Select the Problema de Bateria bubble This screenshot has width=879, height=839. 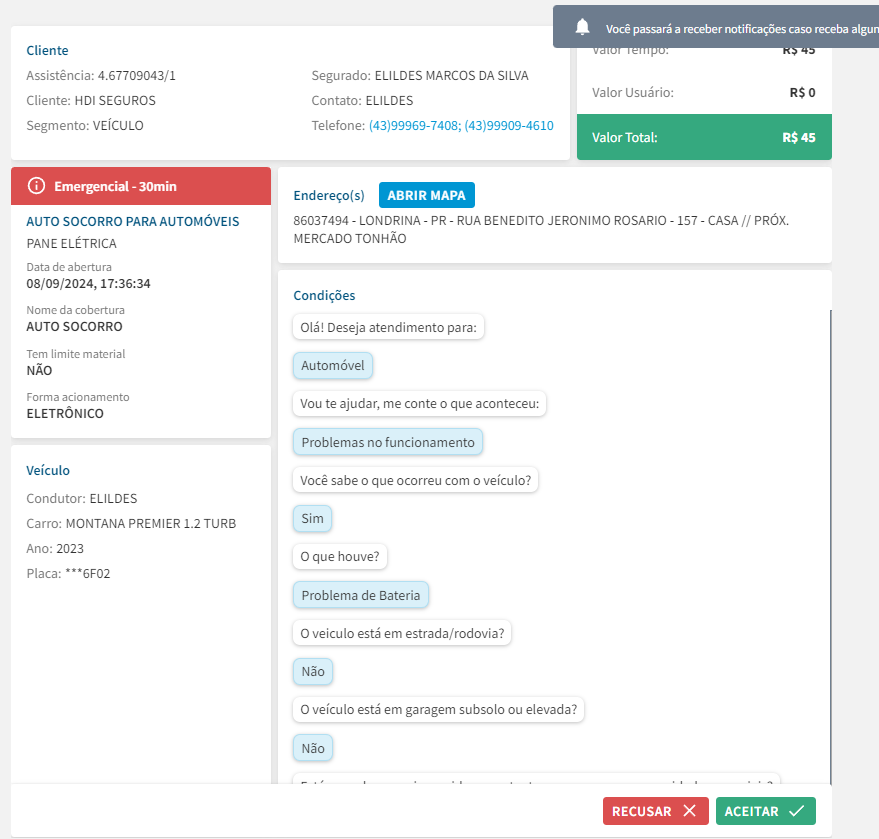(361, 595)
